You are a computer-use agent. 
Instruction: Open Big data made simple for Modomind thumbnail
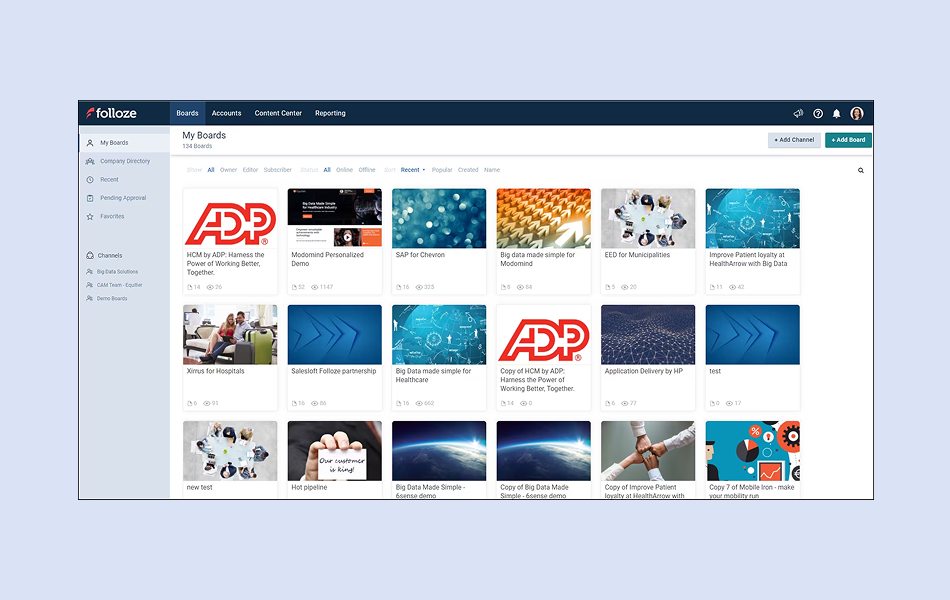(x=543, y=218)
